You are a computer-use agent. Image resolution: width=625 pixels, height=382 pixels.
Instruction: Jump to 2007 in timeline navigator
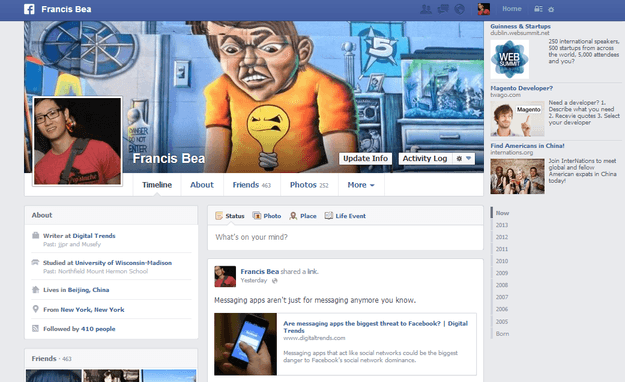(502, 297)
